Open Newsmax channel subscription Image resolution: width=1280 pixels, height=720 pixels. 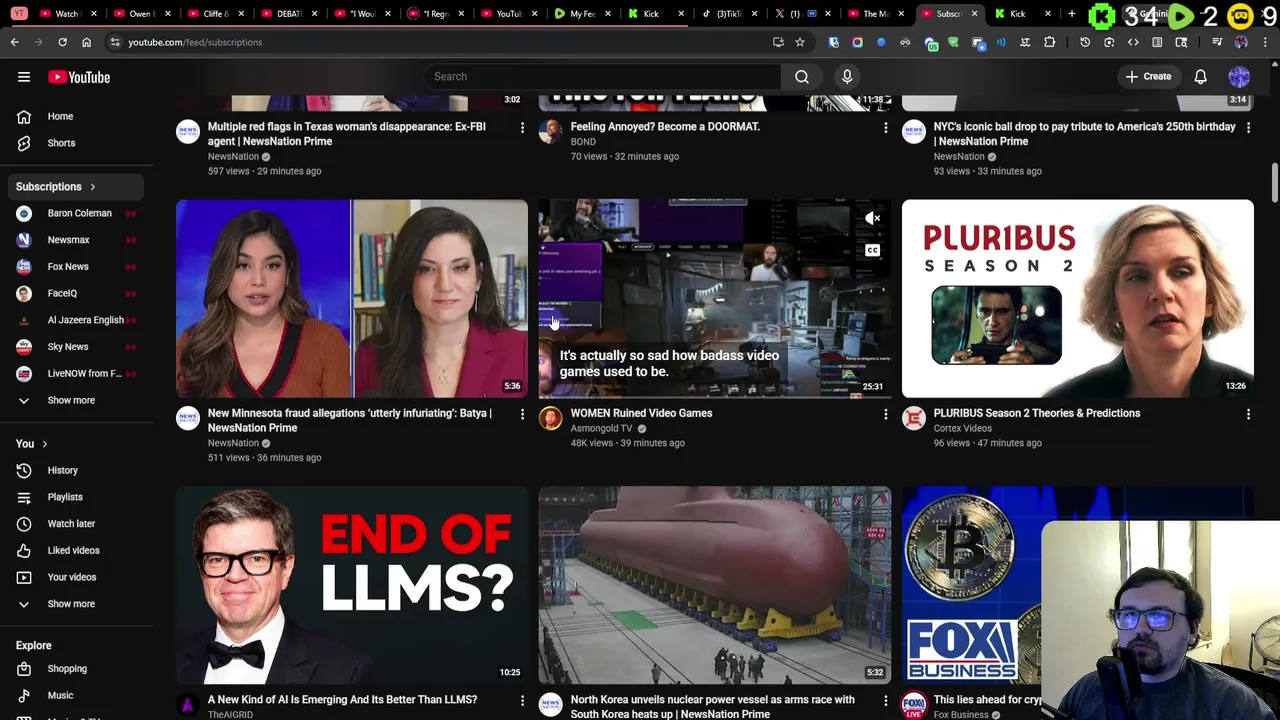coord(78,240)
